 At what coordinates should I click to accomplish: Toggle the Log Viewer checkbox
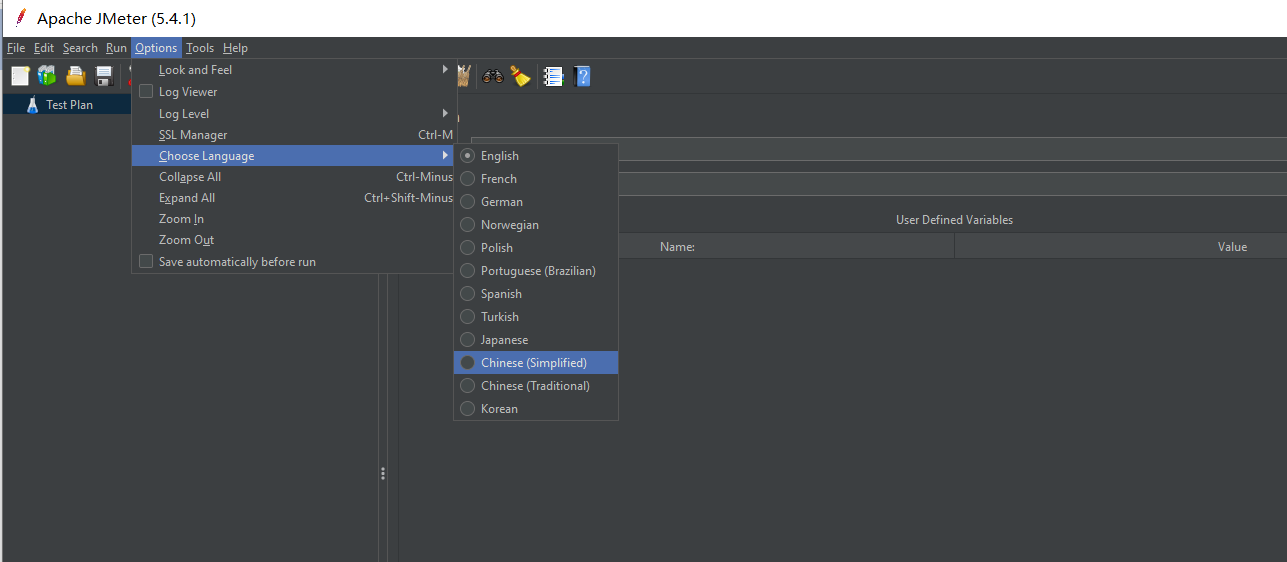point(146,91)
